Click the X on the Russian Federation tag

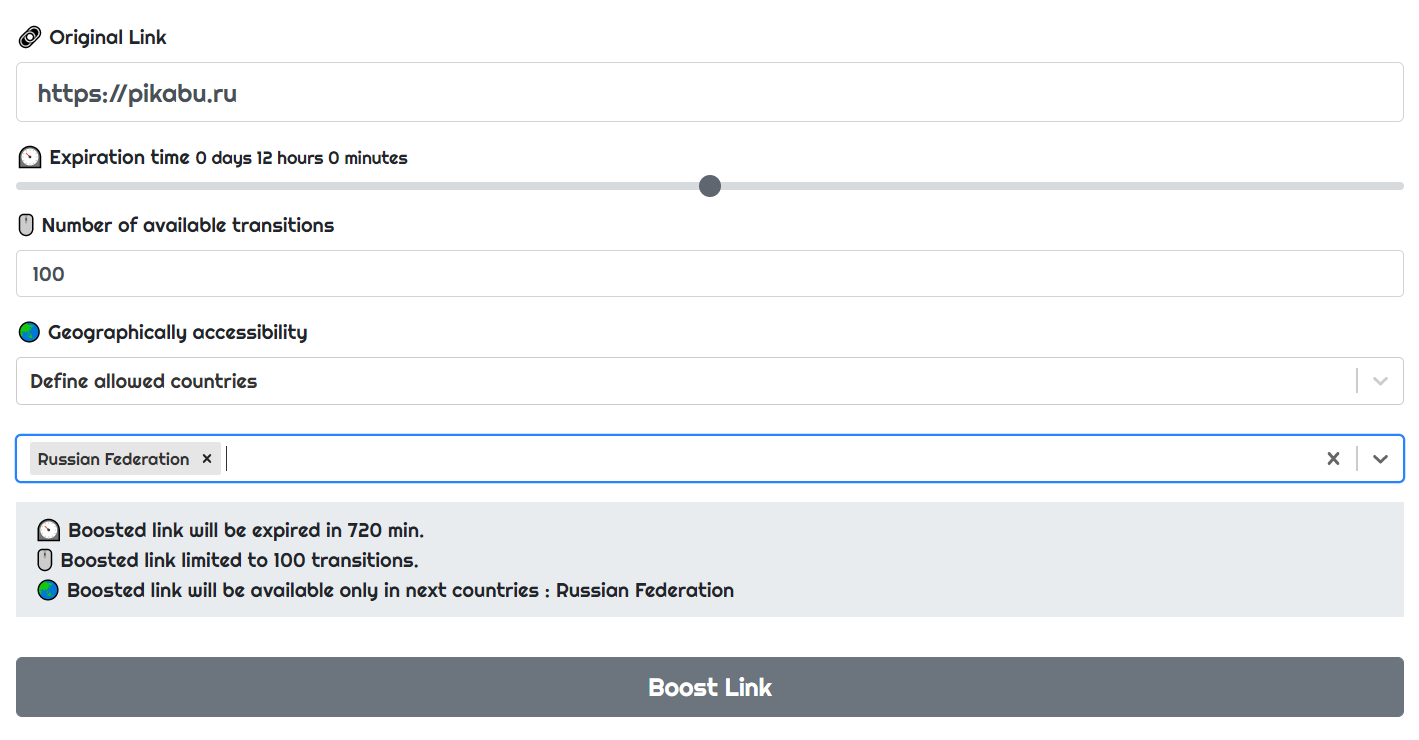pos(207,458)
